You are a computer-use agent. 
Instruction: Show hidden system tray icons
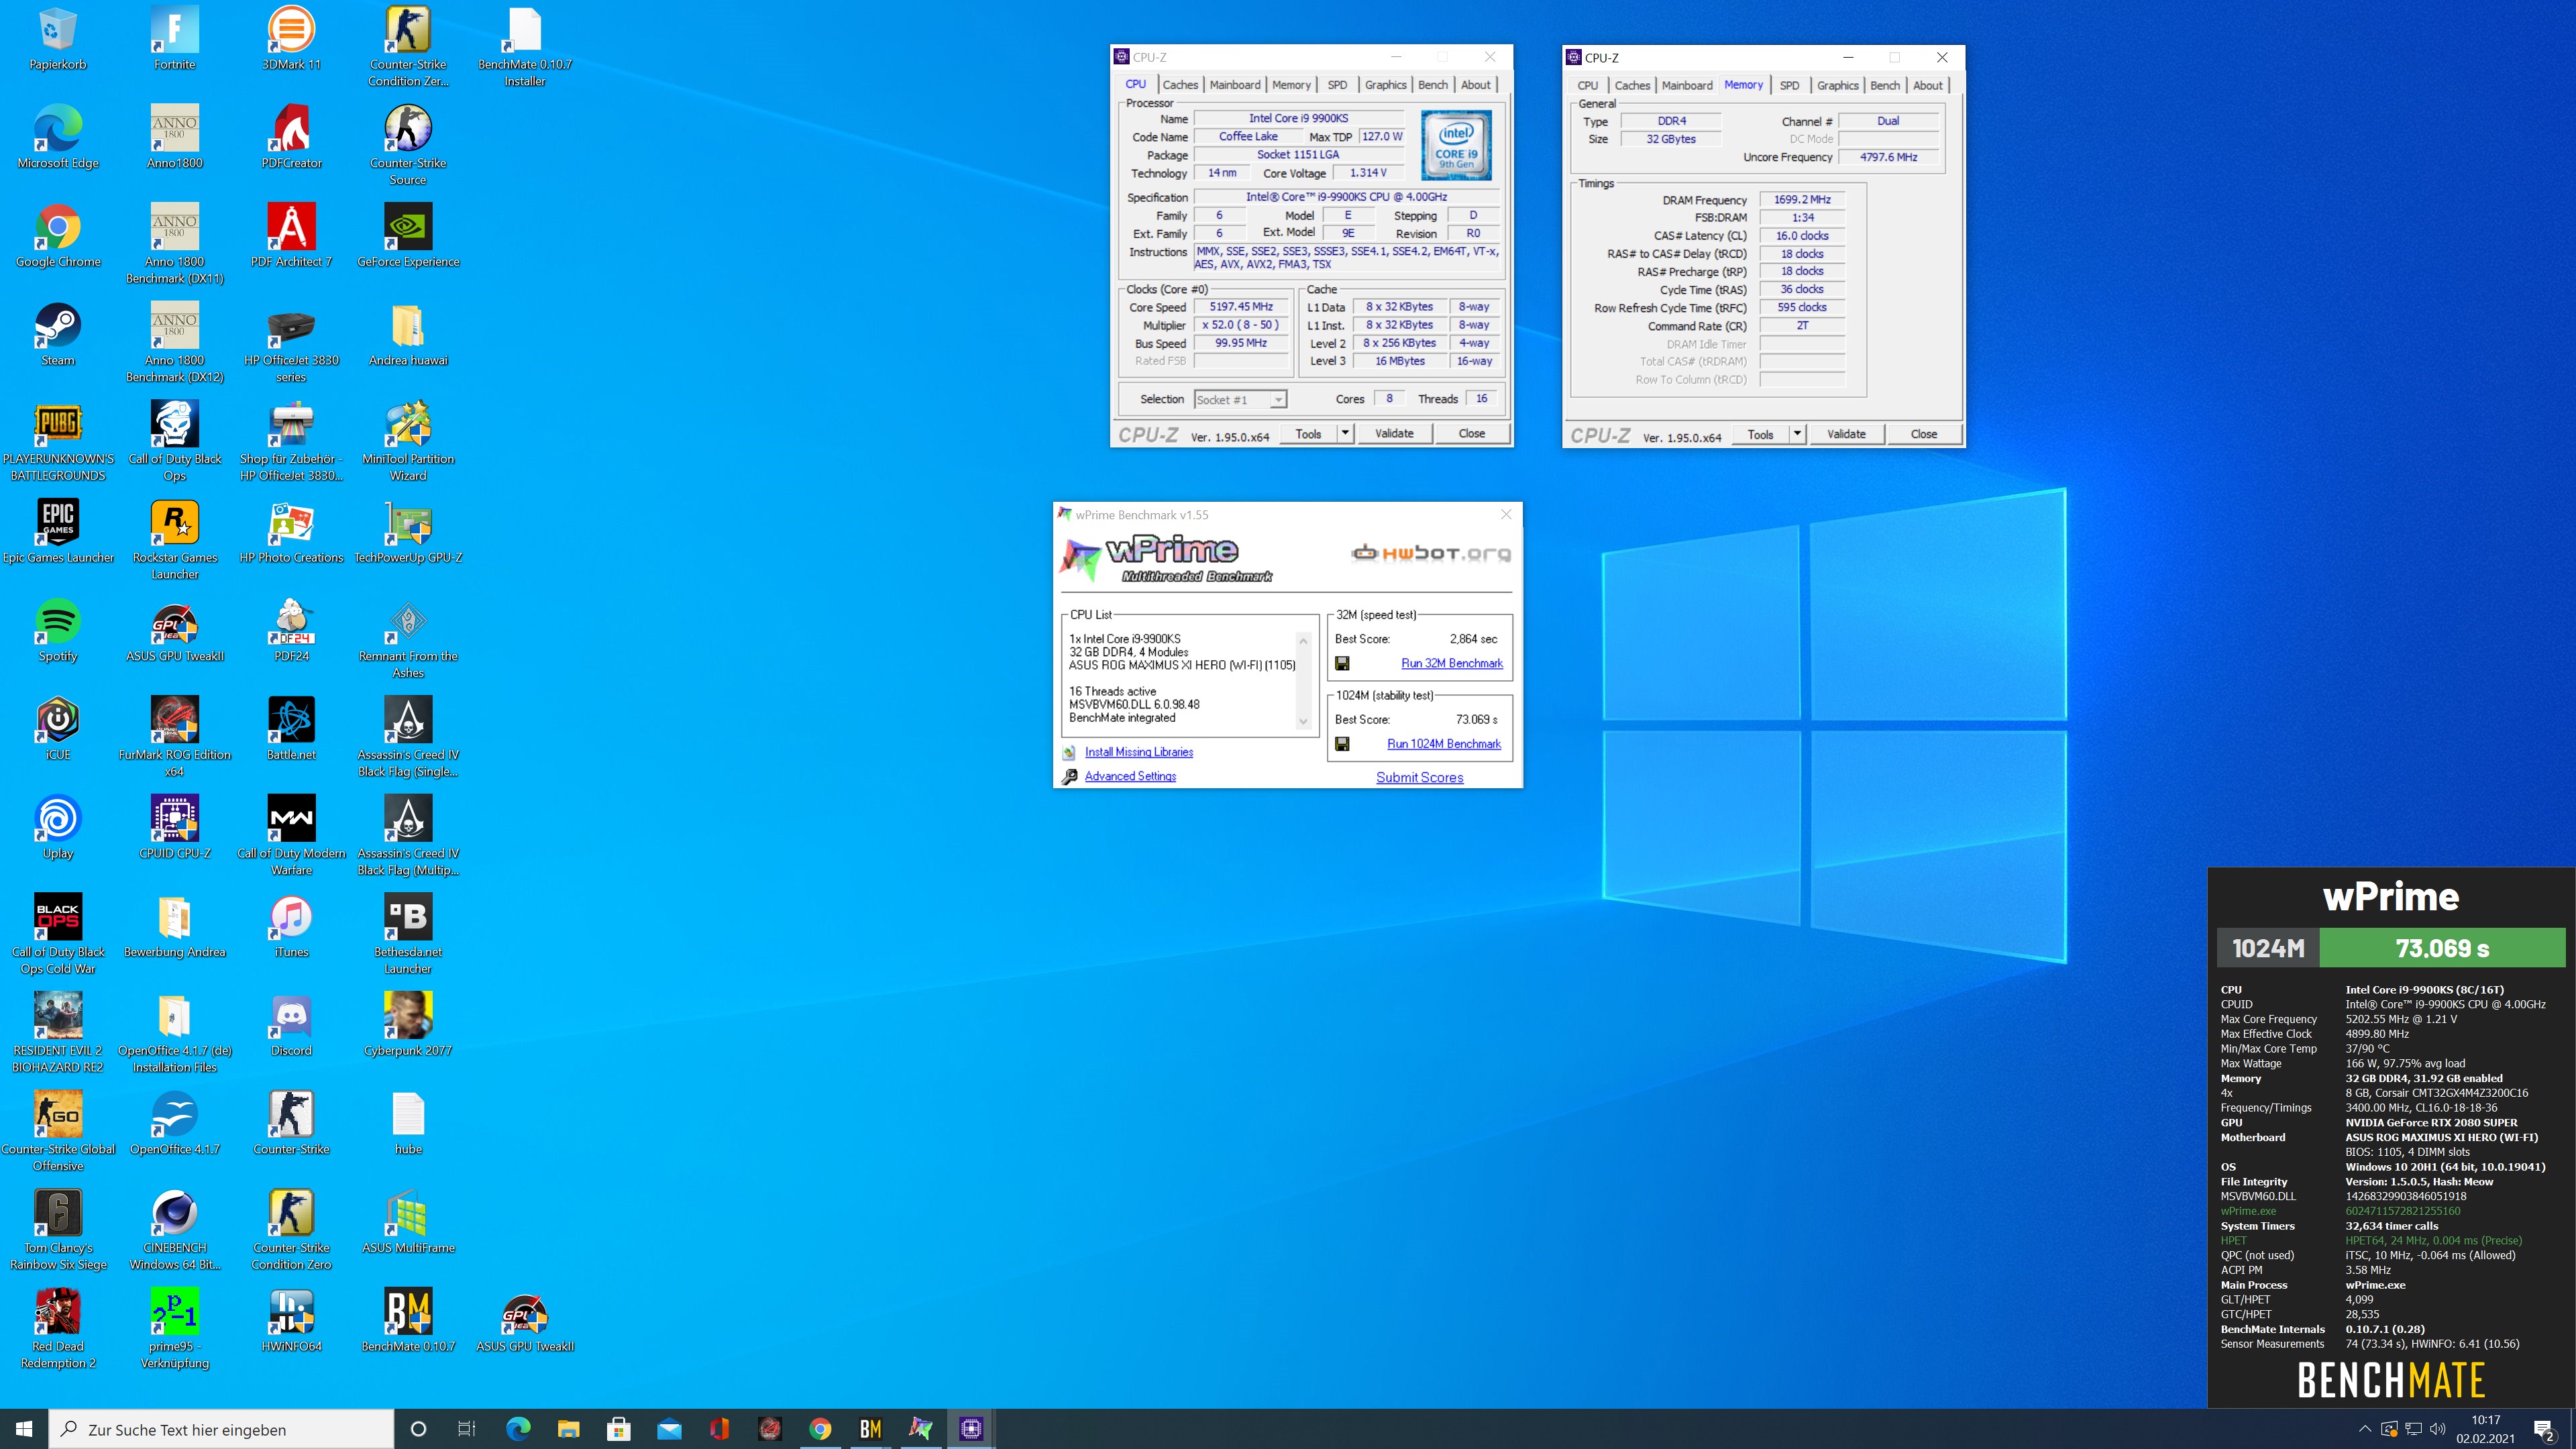tap(2364, 1429)
